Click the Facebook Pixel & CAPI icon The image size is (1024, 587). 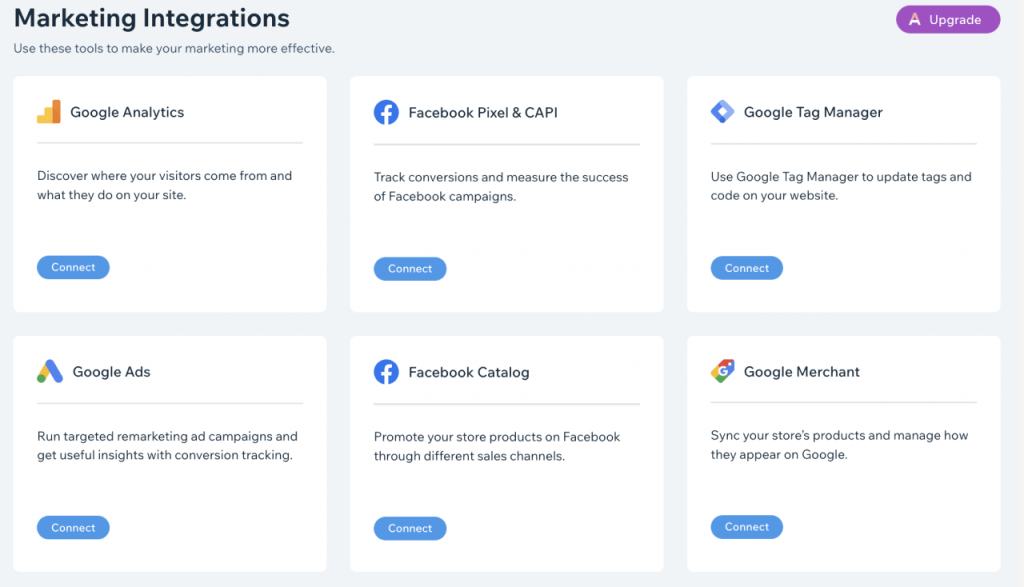pos(387,112)
